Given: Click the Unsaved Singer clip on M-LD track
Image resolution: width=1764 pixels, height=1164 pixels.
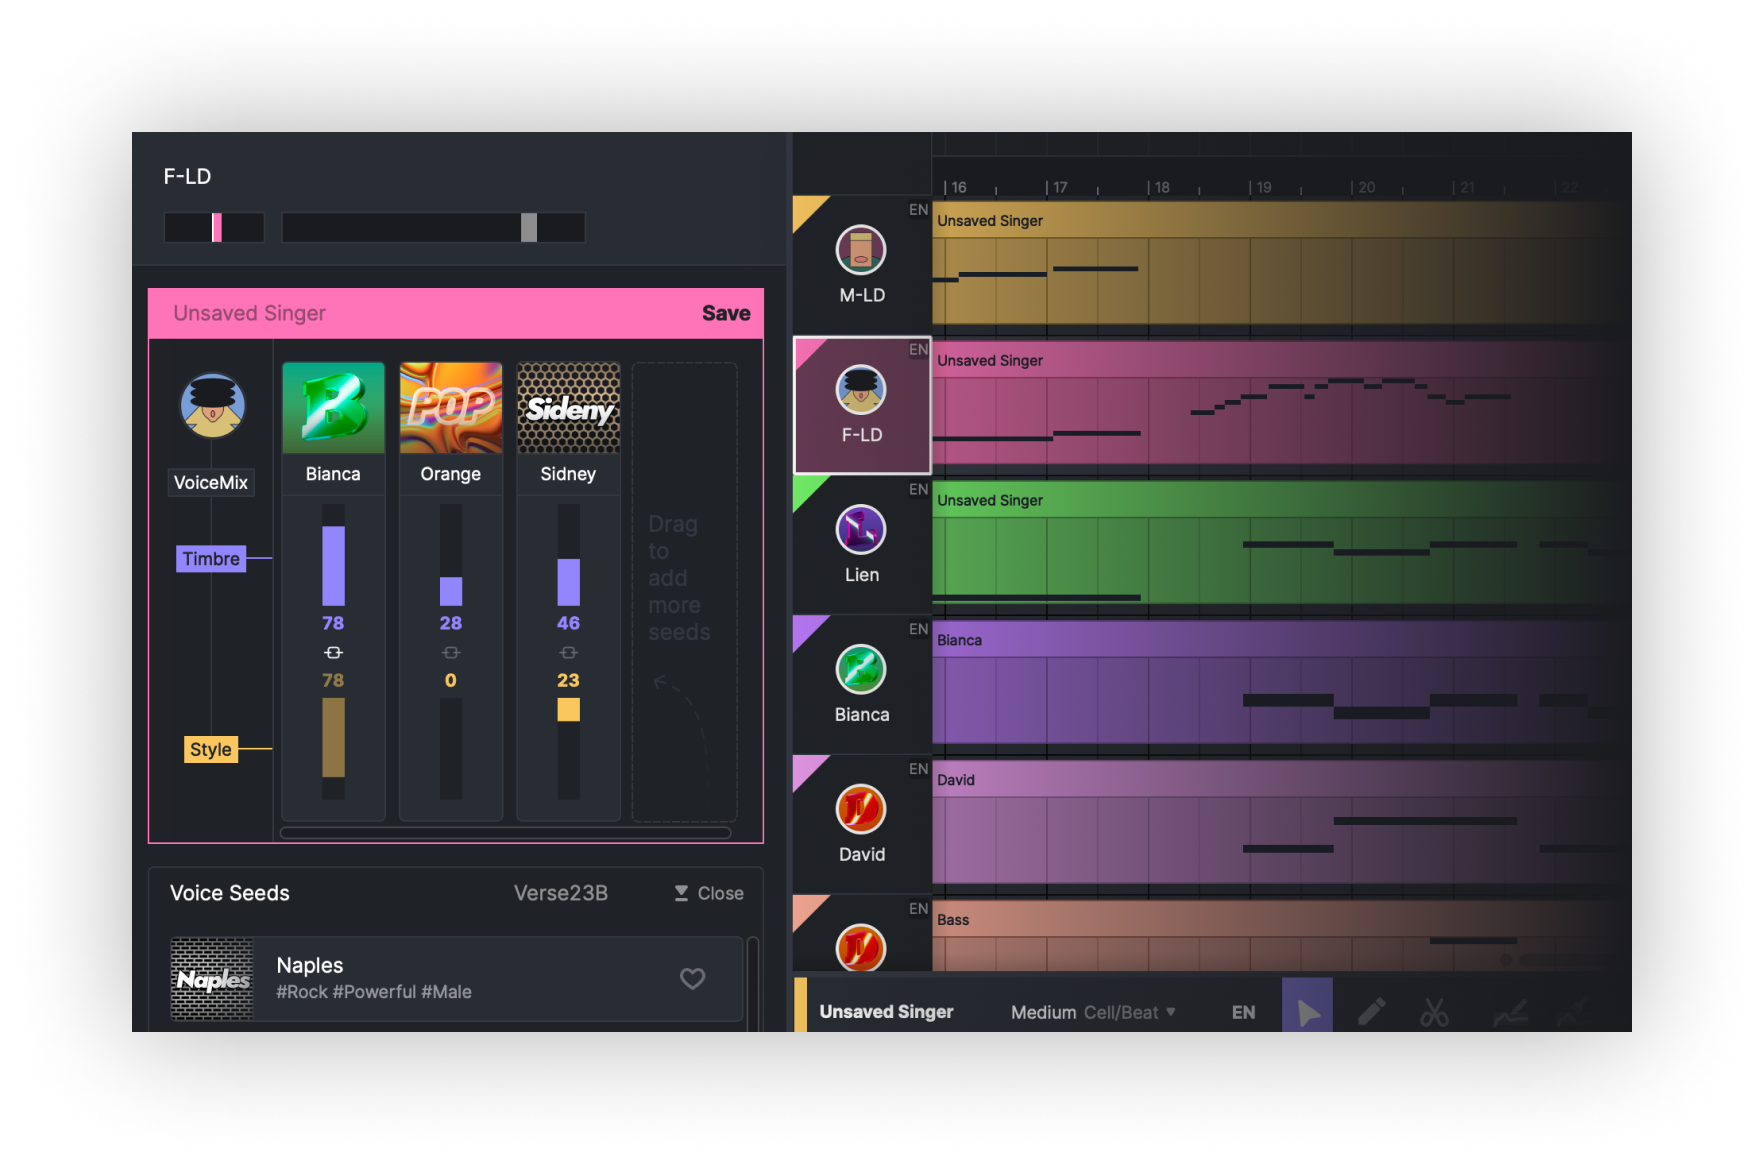Looking at the screenshot, I should click(1280, 262).
